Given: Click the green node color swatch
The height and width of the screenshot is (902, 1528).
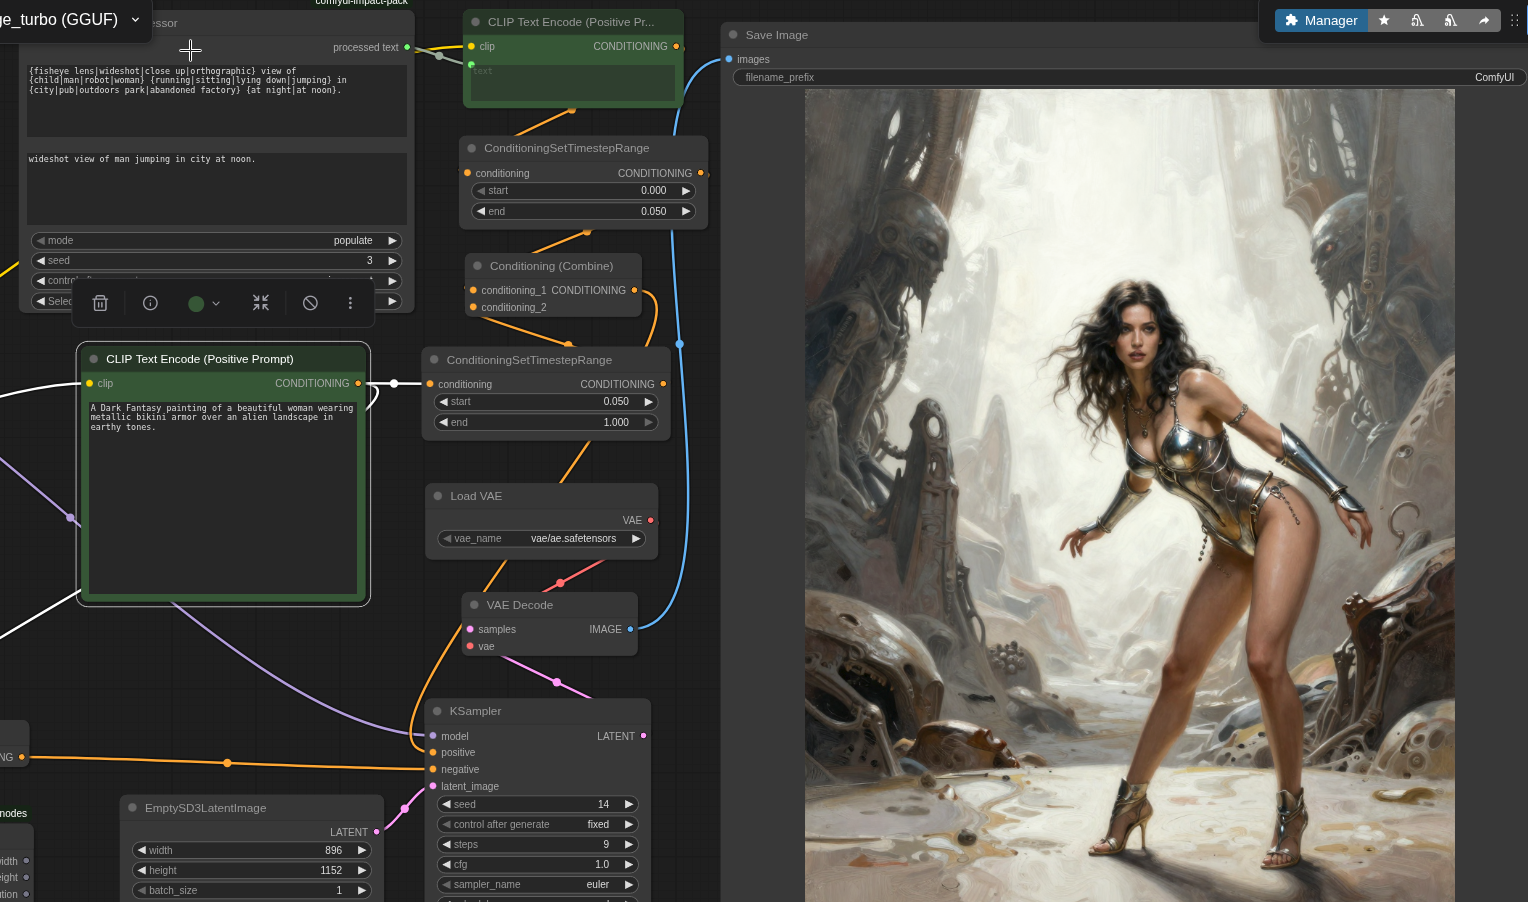Looking at the screenshot, I should [196, 303].
